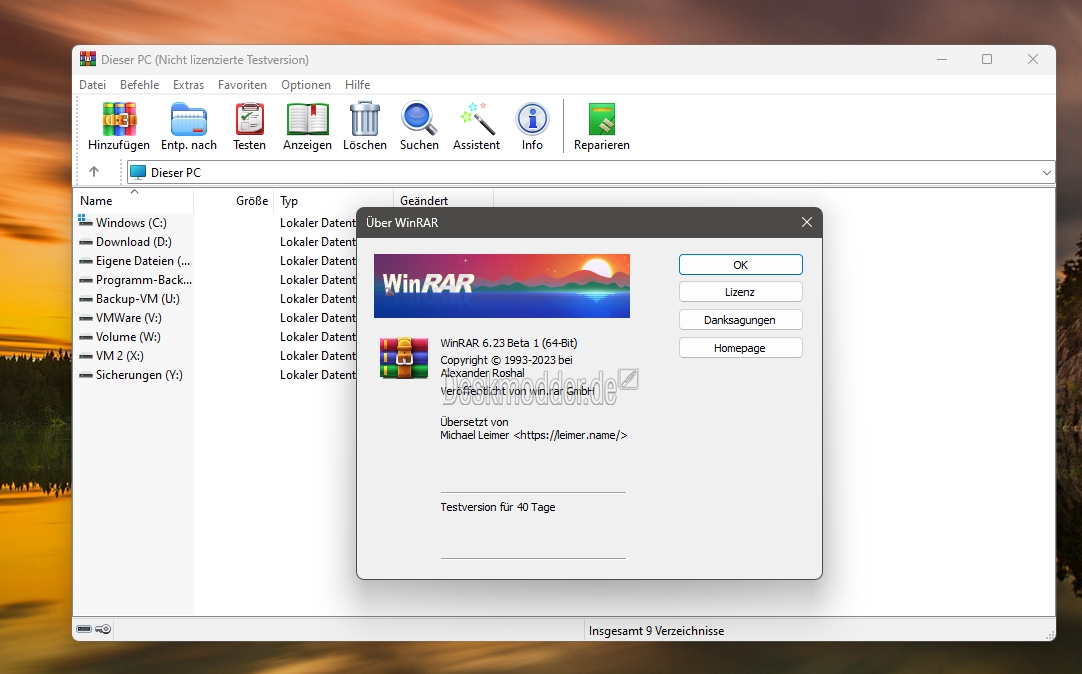Viewport: 1082px width, 674px height.
Task: Open the Optionen menu
Action: coord(306,85)
